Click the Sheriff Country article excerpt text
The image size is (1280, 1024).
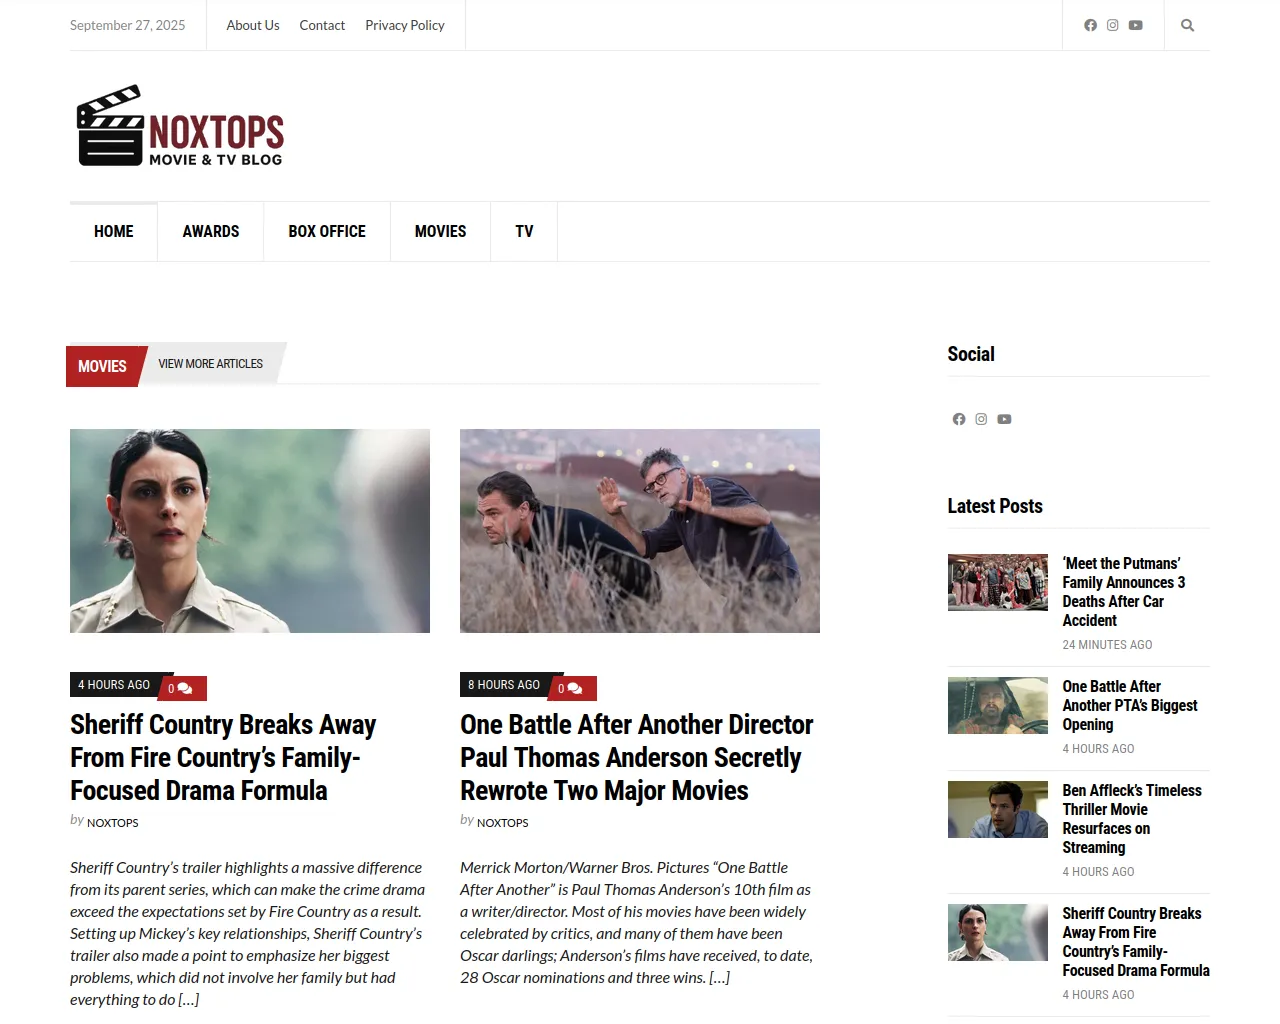click(248, 934)
